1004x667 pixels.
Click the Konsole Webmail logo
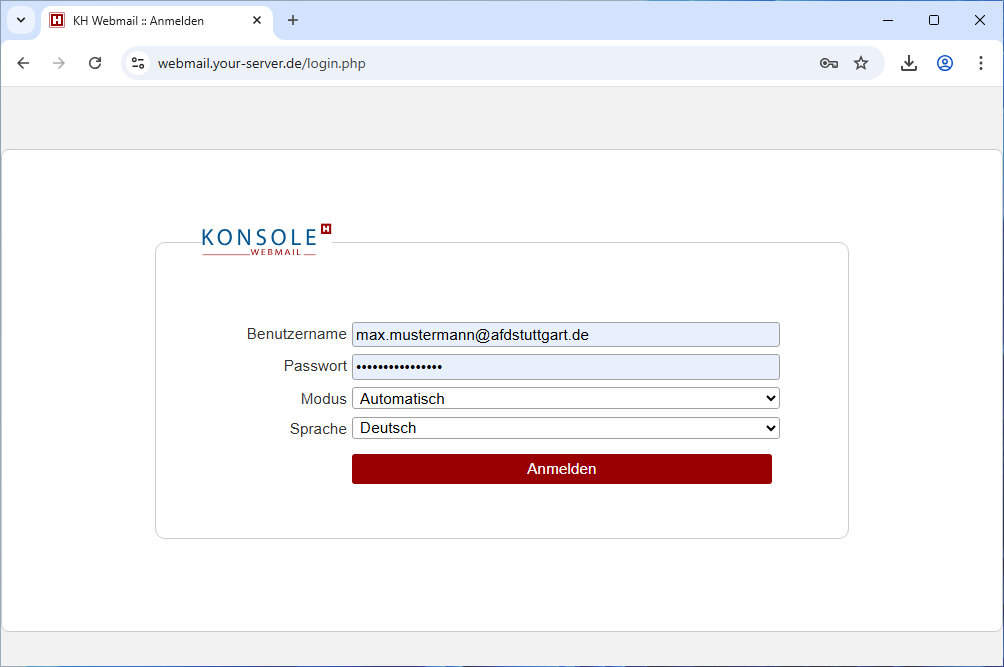[265, 240]
